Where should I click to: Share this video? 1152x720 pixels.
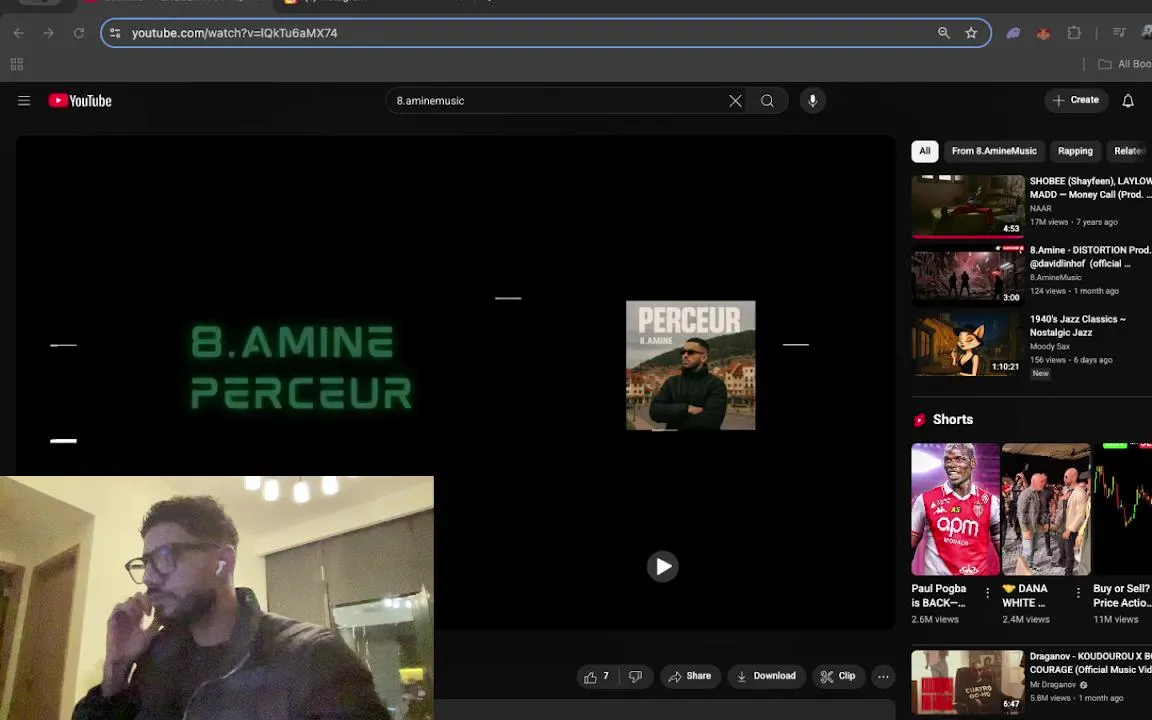click(689, 677)
